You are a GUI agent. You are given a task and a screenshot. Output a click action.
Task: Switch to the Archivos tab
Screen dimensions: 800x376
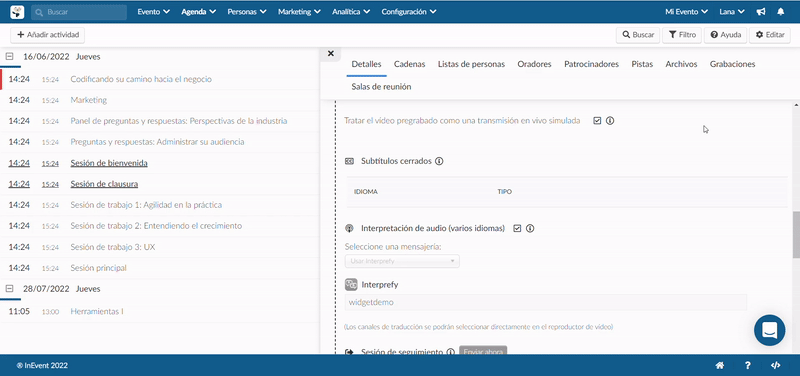click(681, 64)
